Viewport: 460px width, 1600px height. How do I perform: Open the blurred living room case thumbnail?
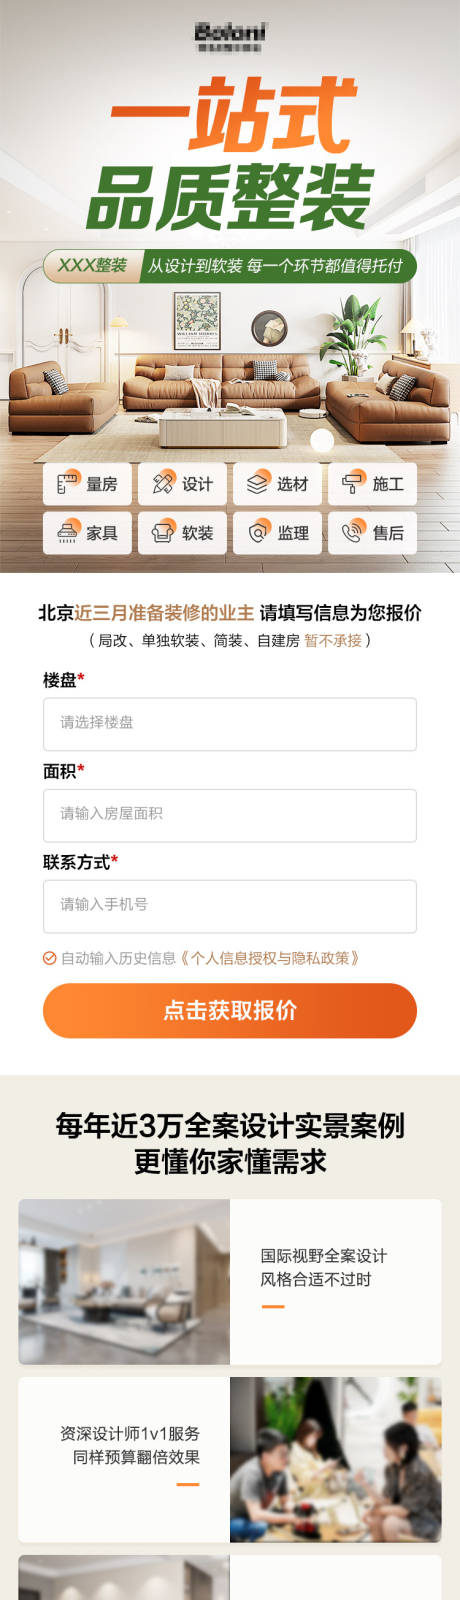point(124,1282)
